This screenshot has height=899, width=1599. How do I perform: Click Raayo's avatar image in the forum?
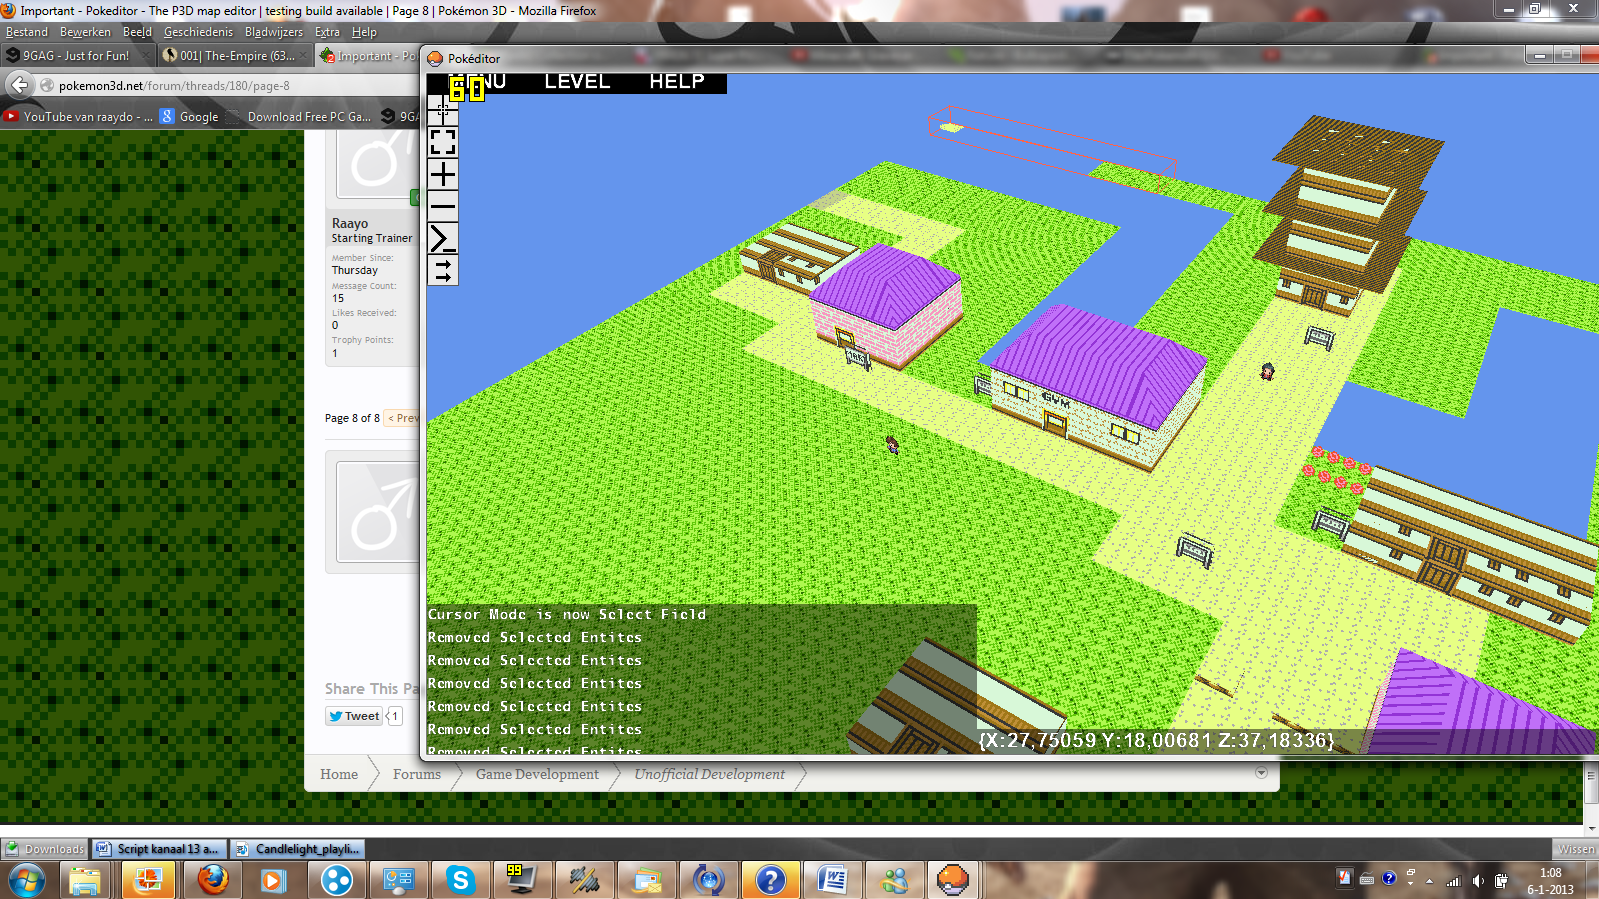click(x=377, y=165)
